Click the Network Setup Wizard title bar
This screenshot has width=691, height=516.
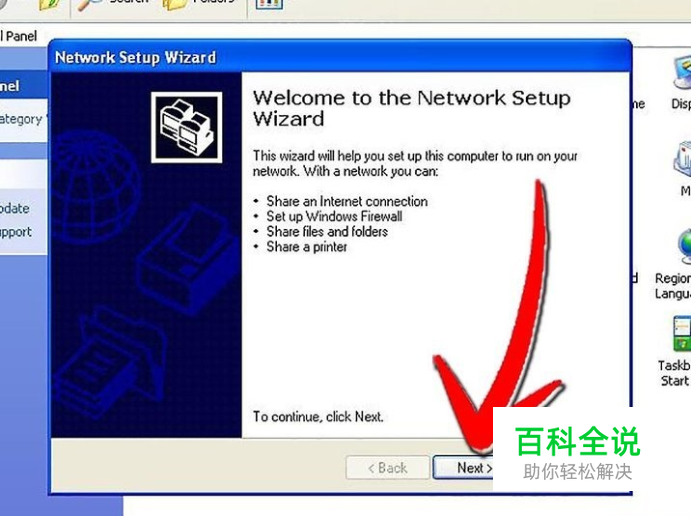(x=340, y=57)
